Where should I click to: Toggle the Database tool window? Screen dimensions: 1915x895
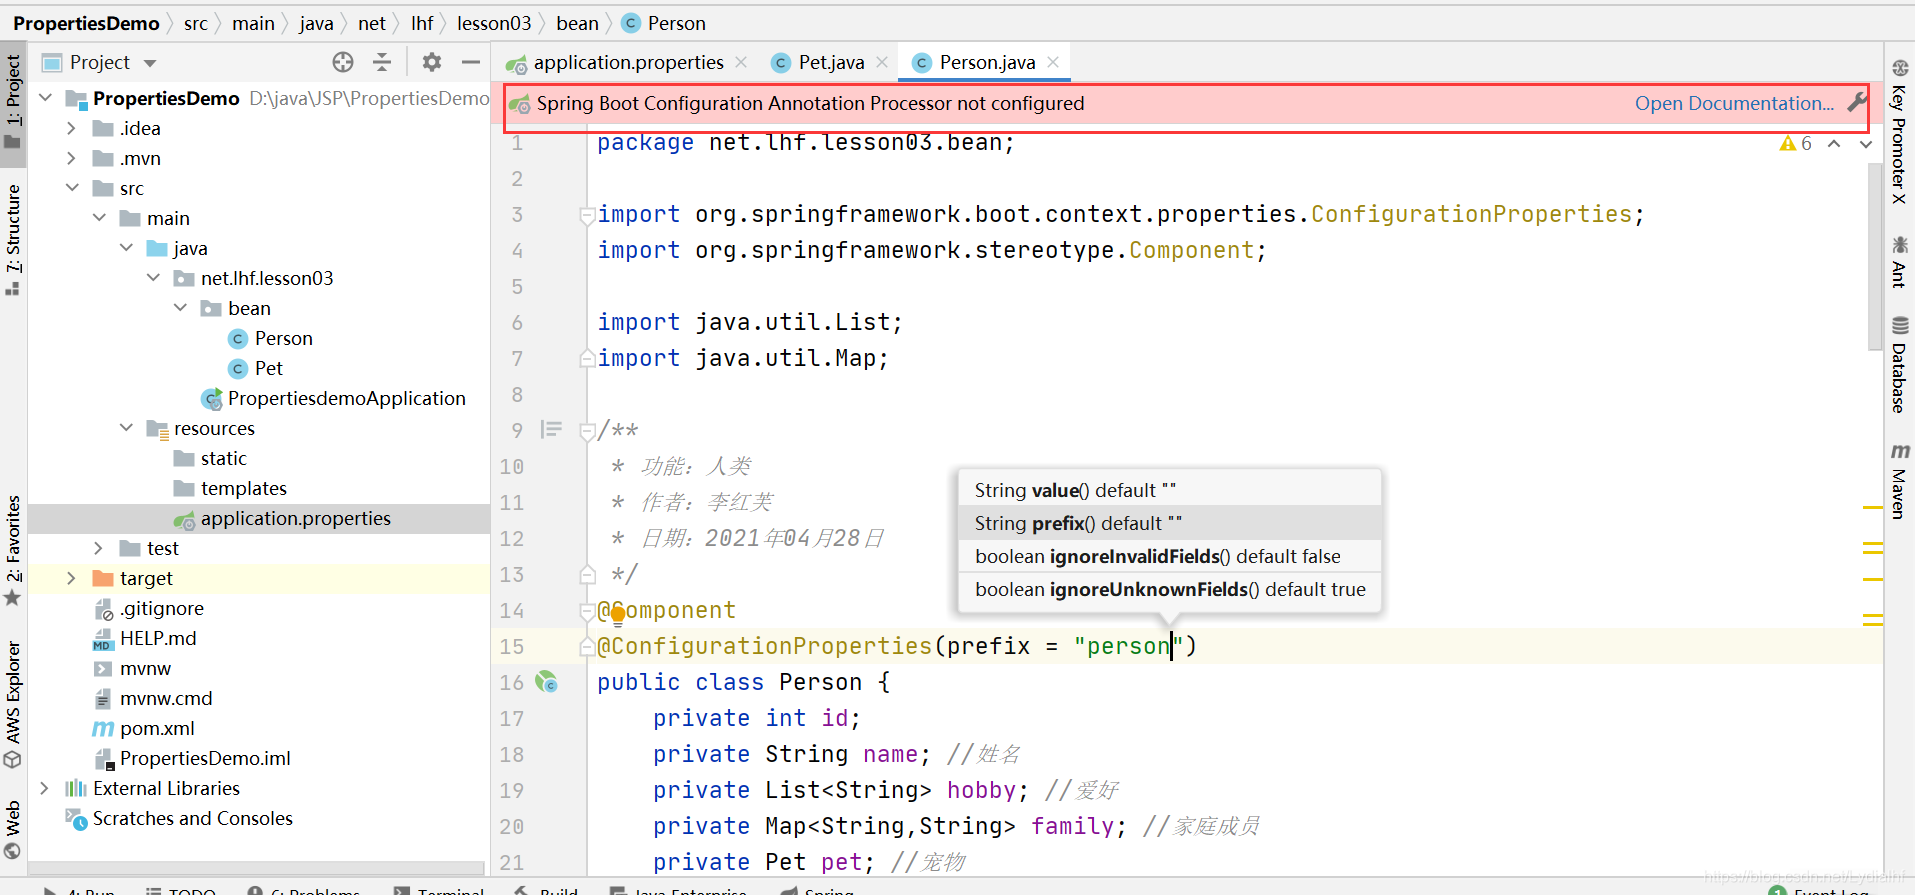pyautogui.click(x=1899, y=364)
